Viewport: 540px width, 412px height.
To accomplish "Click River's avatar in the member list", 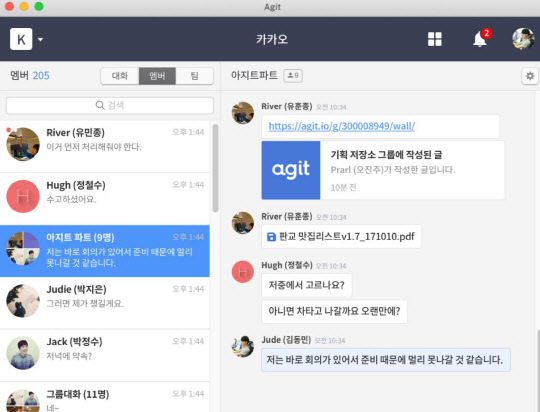I will (23, 144).
